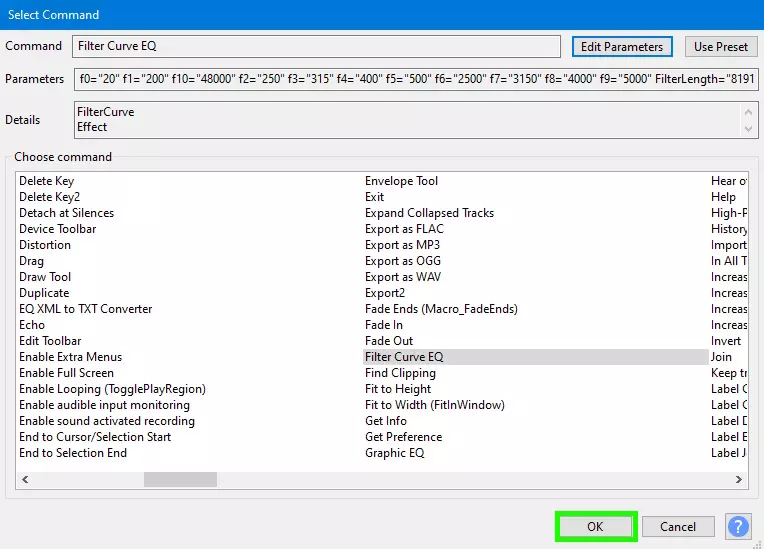The width and height of the screenshot is (764, 549).
Task: Select Export as MP3
Action: click(402, 245)
